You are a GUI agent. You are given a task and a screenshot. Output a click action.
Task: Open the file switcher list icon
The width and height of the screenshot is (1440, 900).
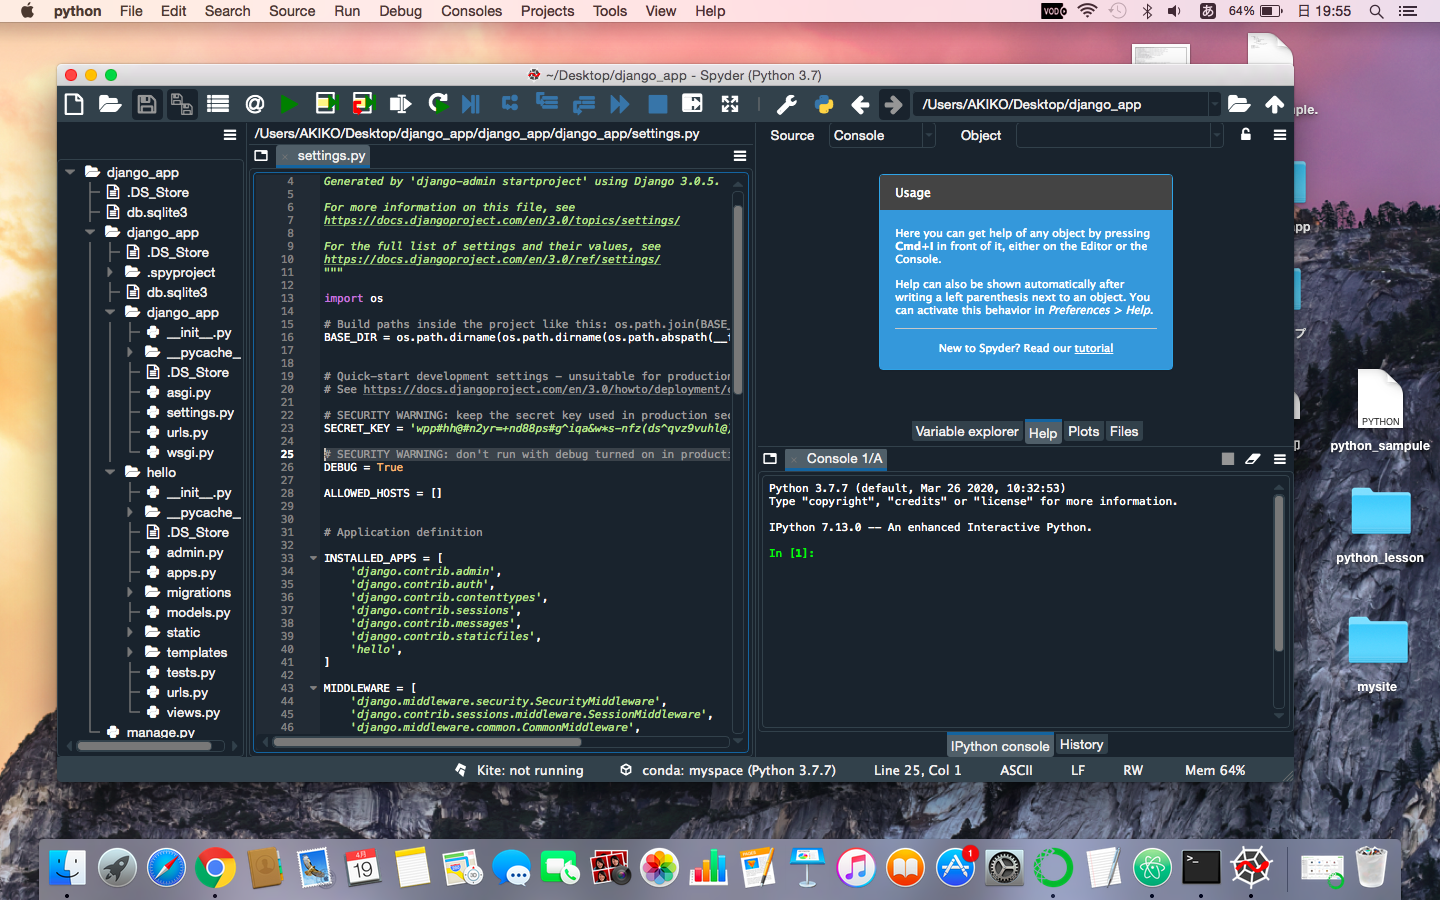[216, 103]
